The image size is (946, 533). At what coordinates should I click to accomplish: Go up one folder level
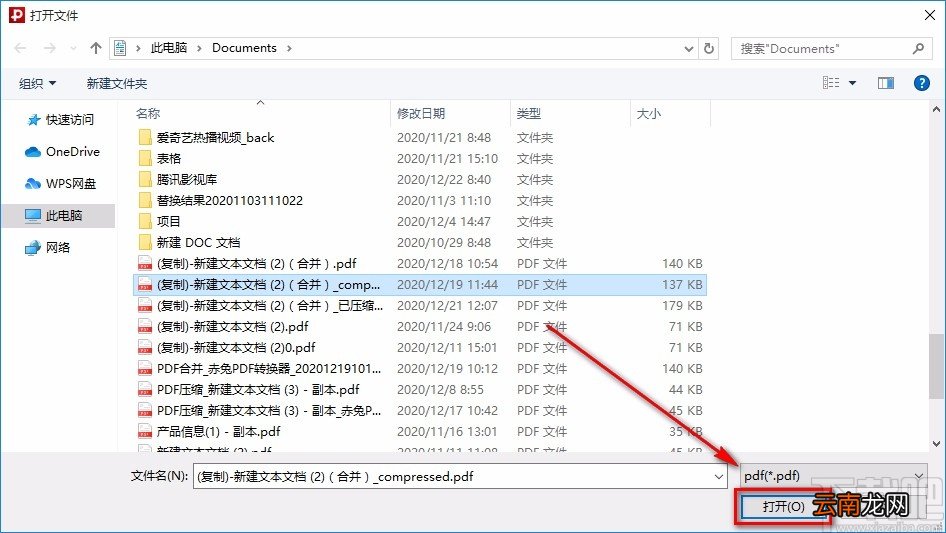click(x=95, y=48)
